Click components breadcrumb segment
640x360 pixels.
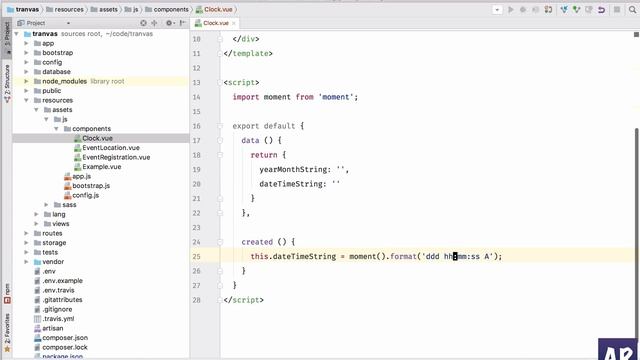pos(167,9)
